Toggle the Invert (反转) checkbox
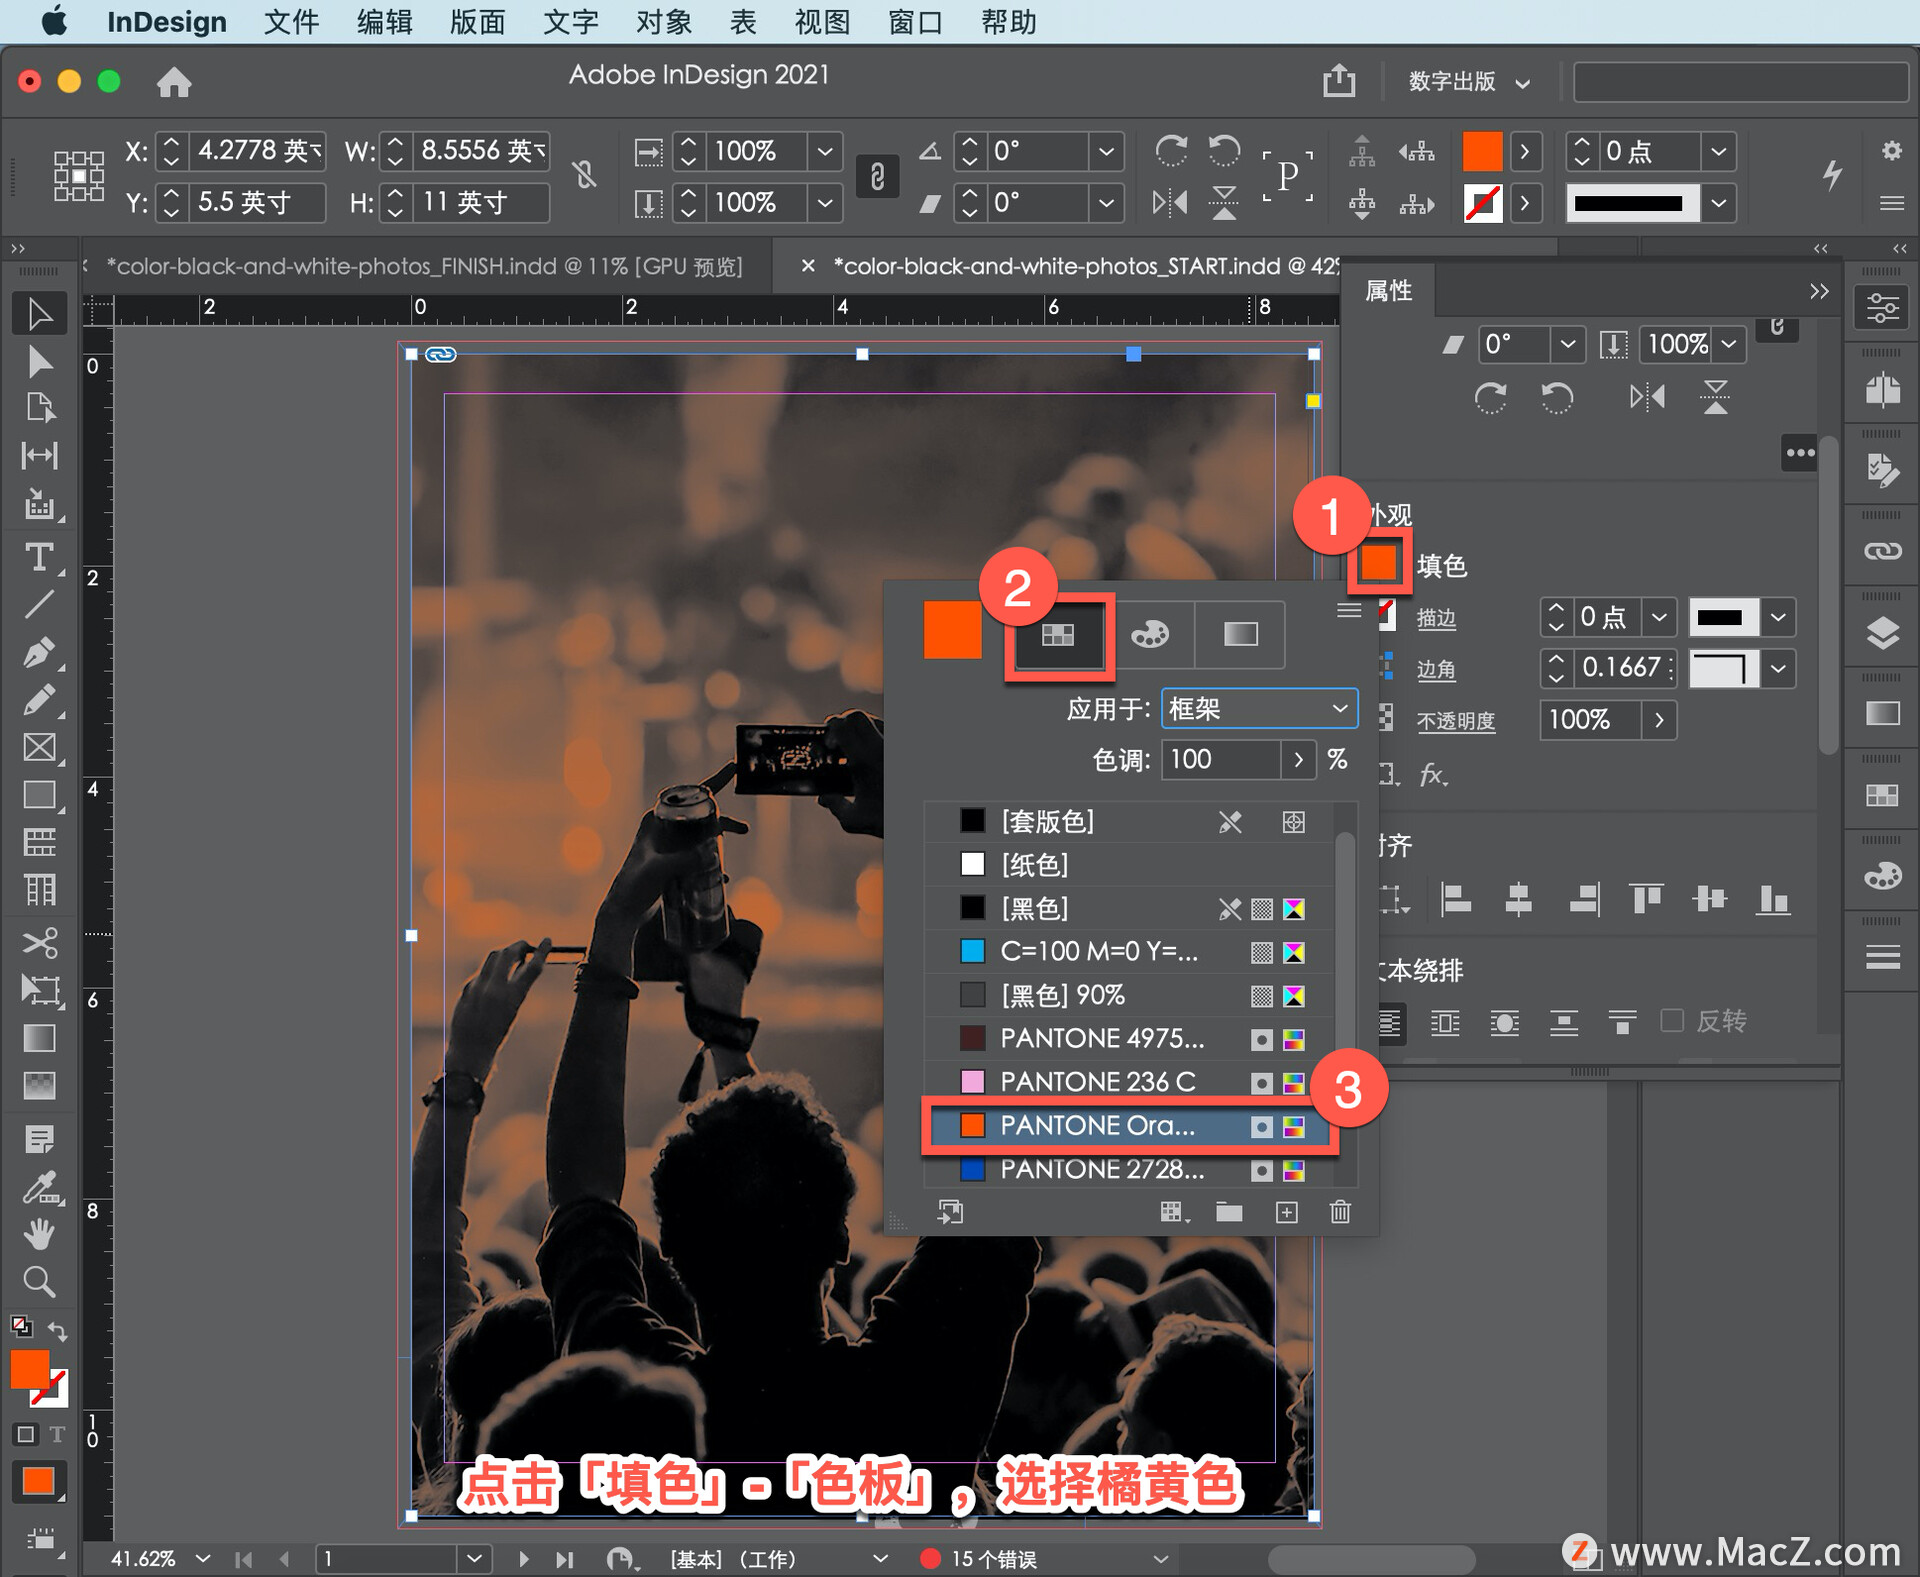 coord(1671,1021)
